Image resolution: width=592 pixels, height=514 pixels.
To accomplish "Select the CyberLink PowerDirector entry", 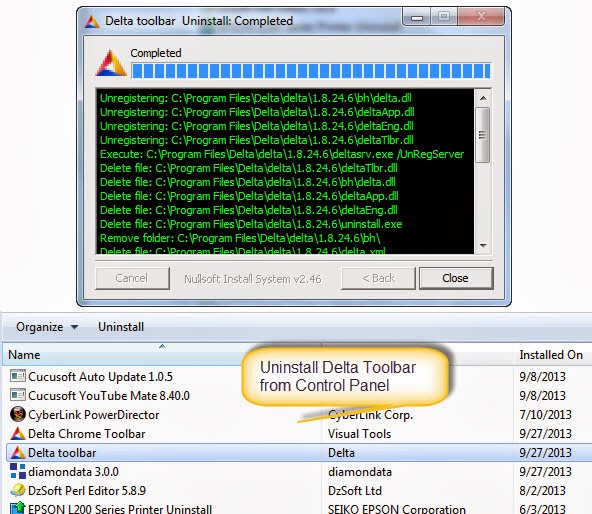I will tap(94, 415).
